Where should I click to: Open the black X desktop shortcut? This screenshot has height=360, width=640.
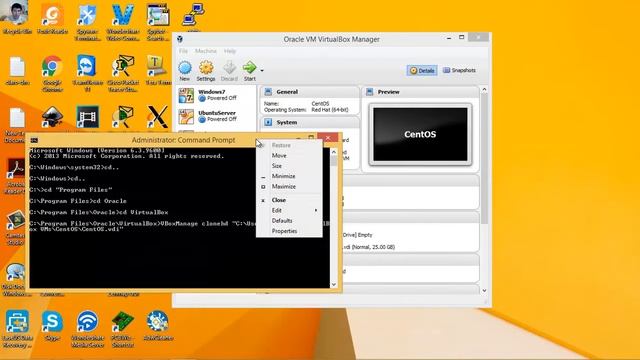click(x=158, y=117)
